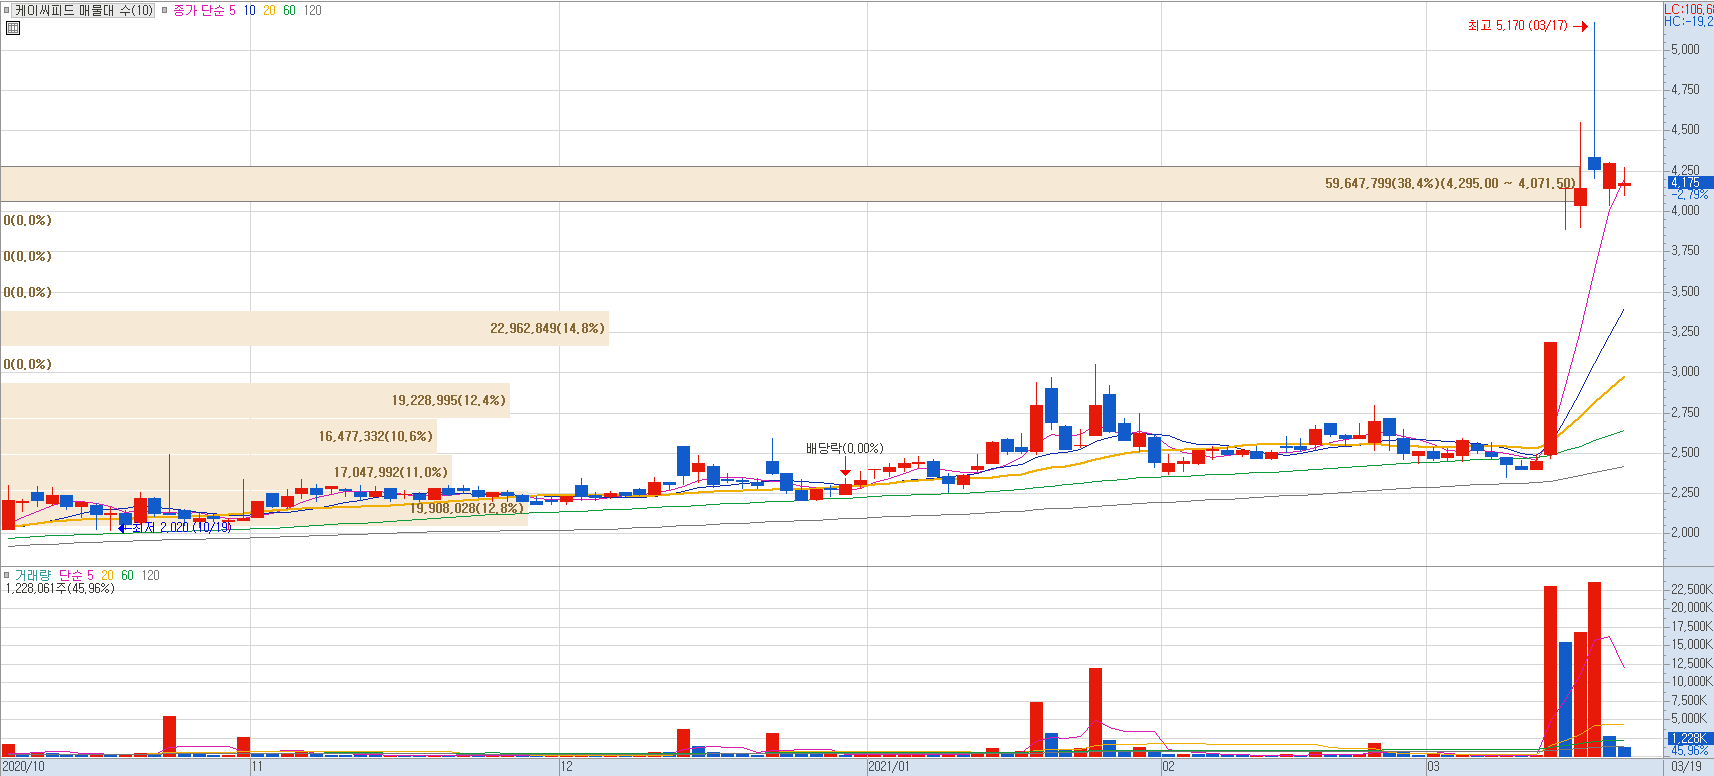
Task: Click the 10-day price moving average label
Action: click(250, 10)
